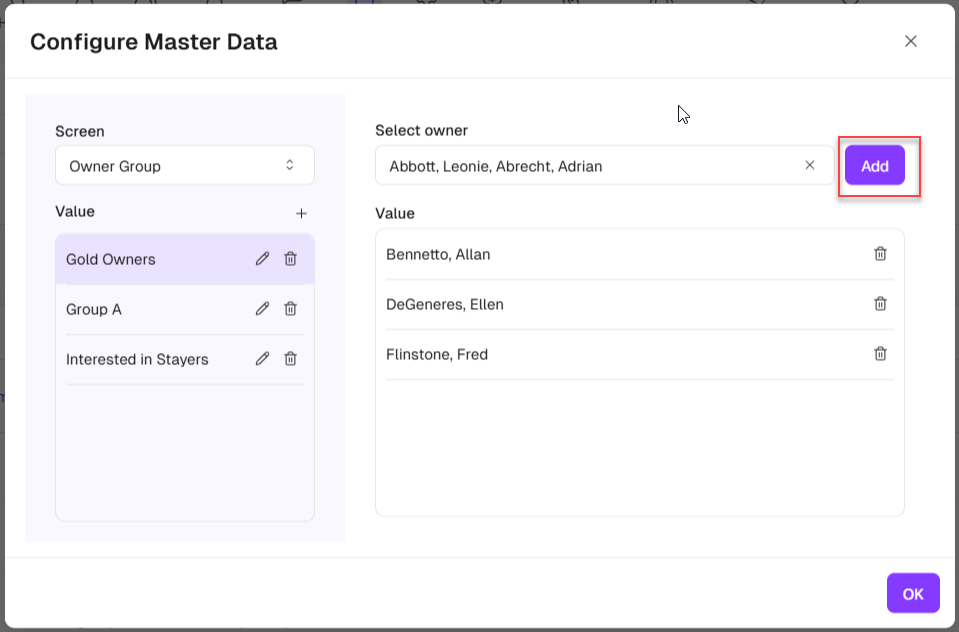
Task: Click the Bennetto, Allan owner row
Action: pyautogui.click(x=600, y=254)
